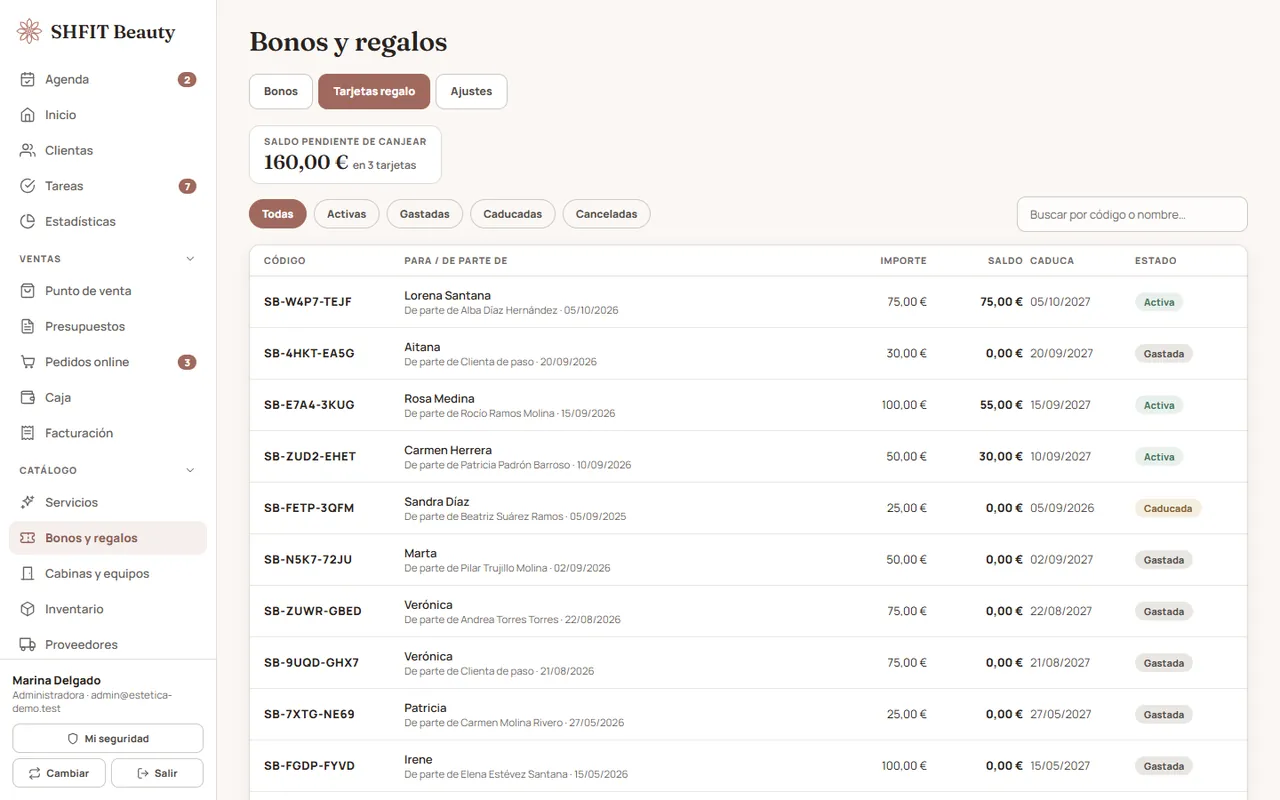Collapse the Catálogo section chevron

click(191, 470)
